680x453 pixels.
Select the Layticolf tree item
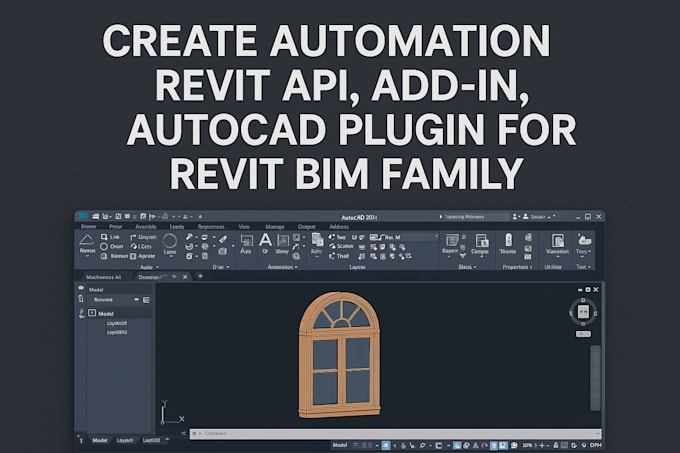(x=117, y=323)
